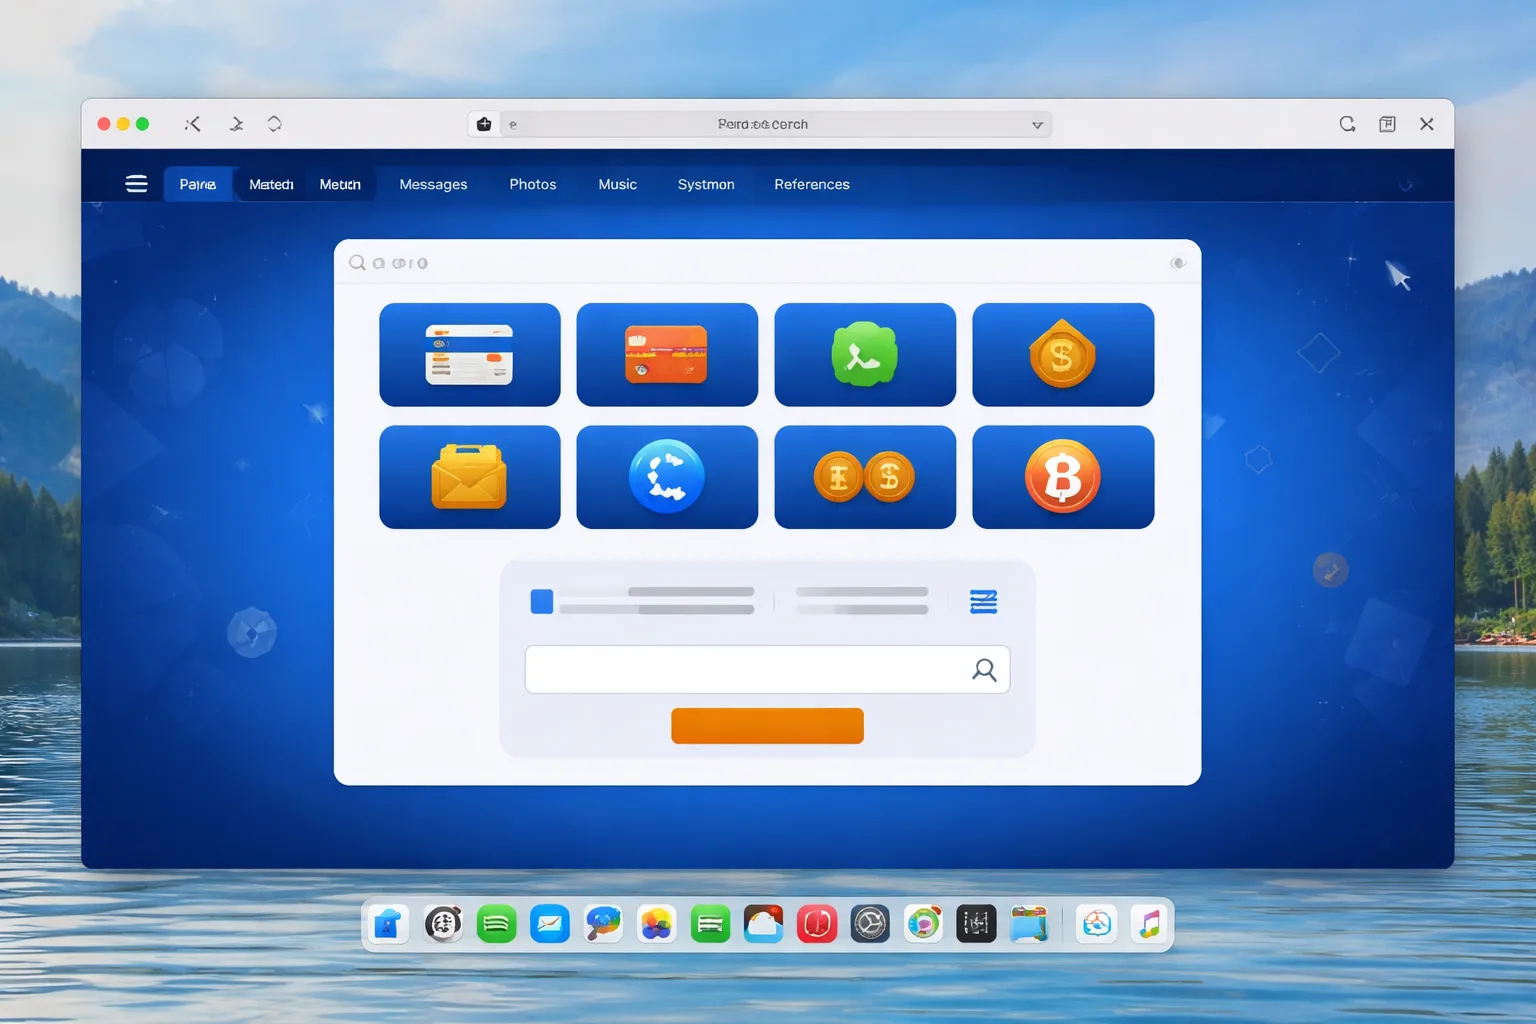Open the Photos menu item
Screen dimensions: 1536x1024
533,184
